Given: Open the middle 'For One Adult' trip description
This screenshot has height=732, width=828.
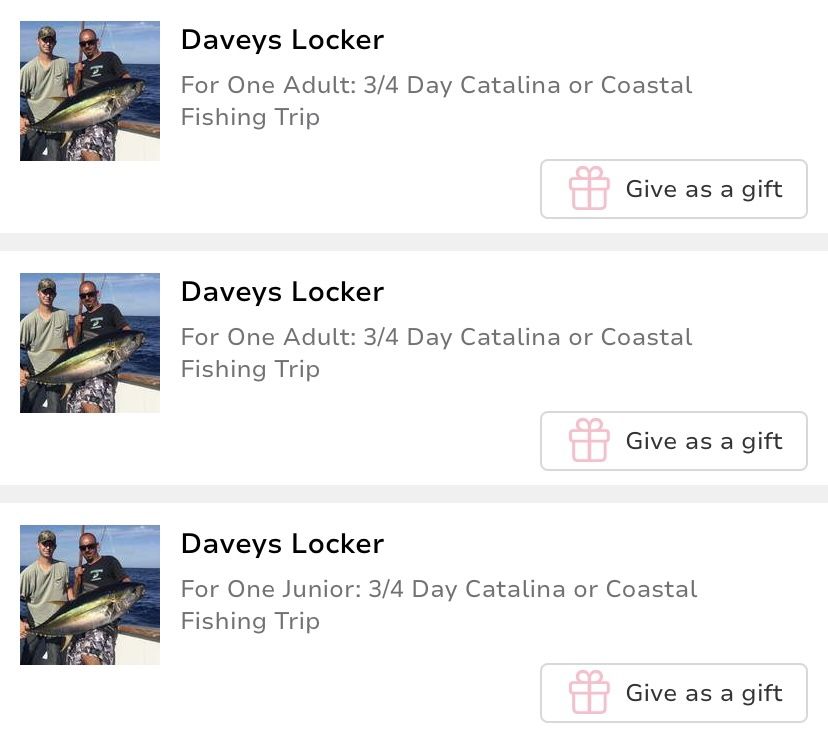Looking at the screenshot, I should (436, 338).
